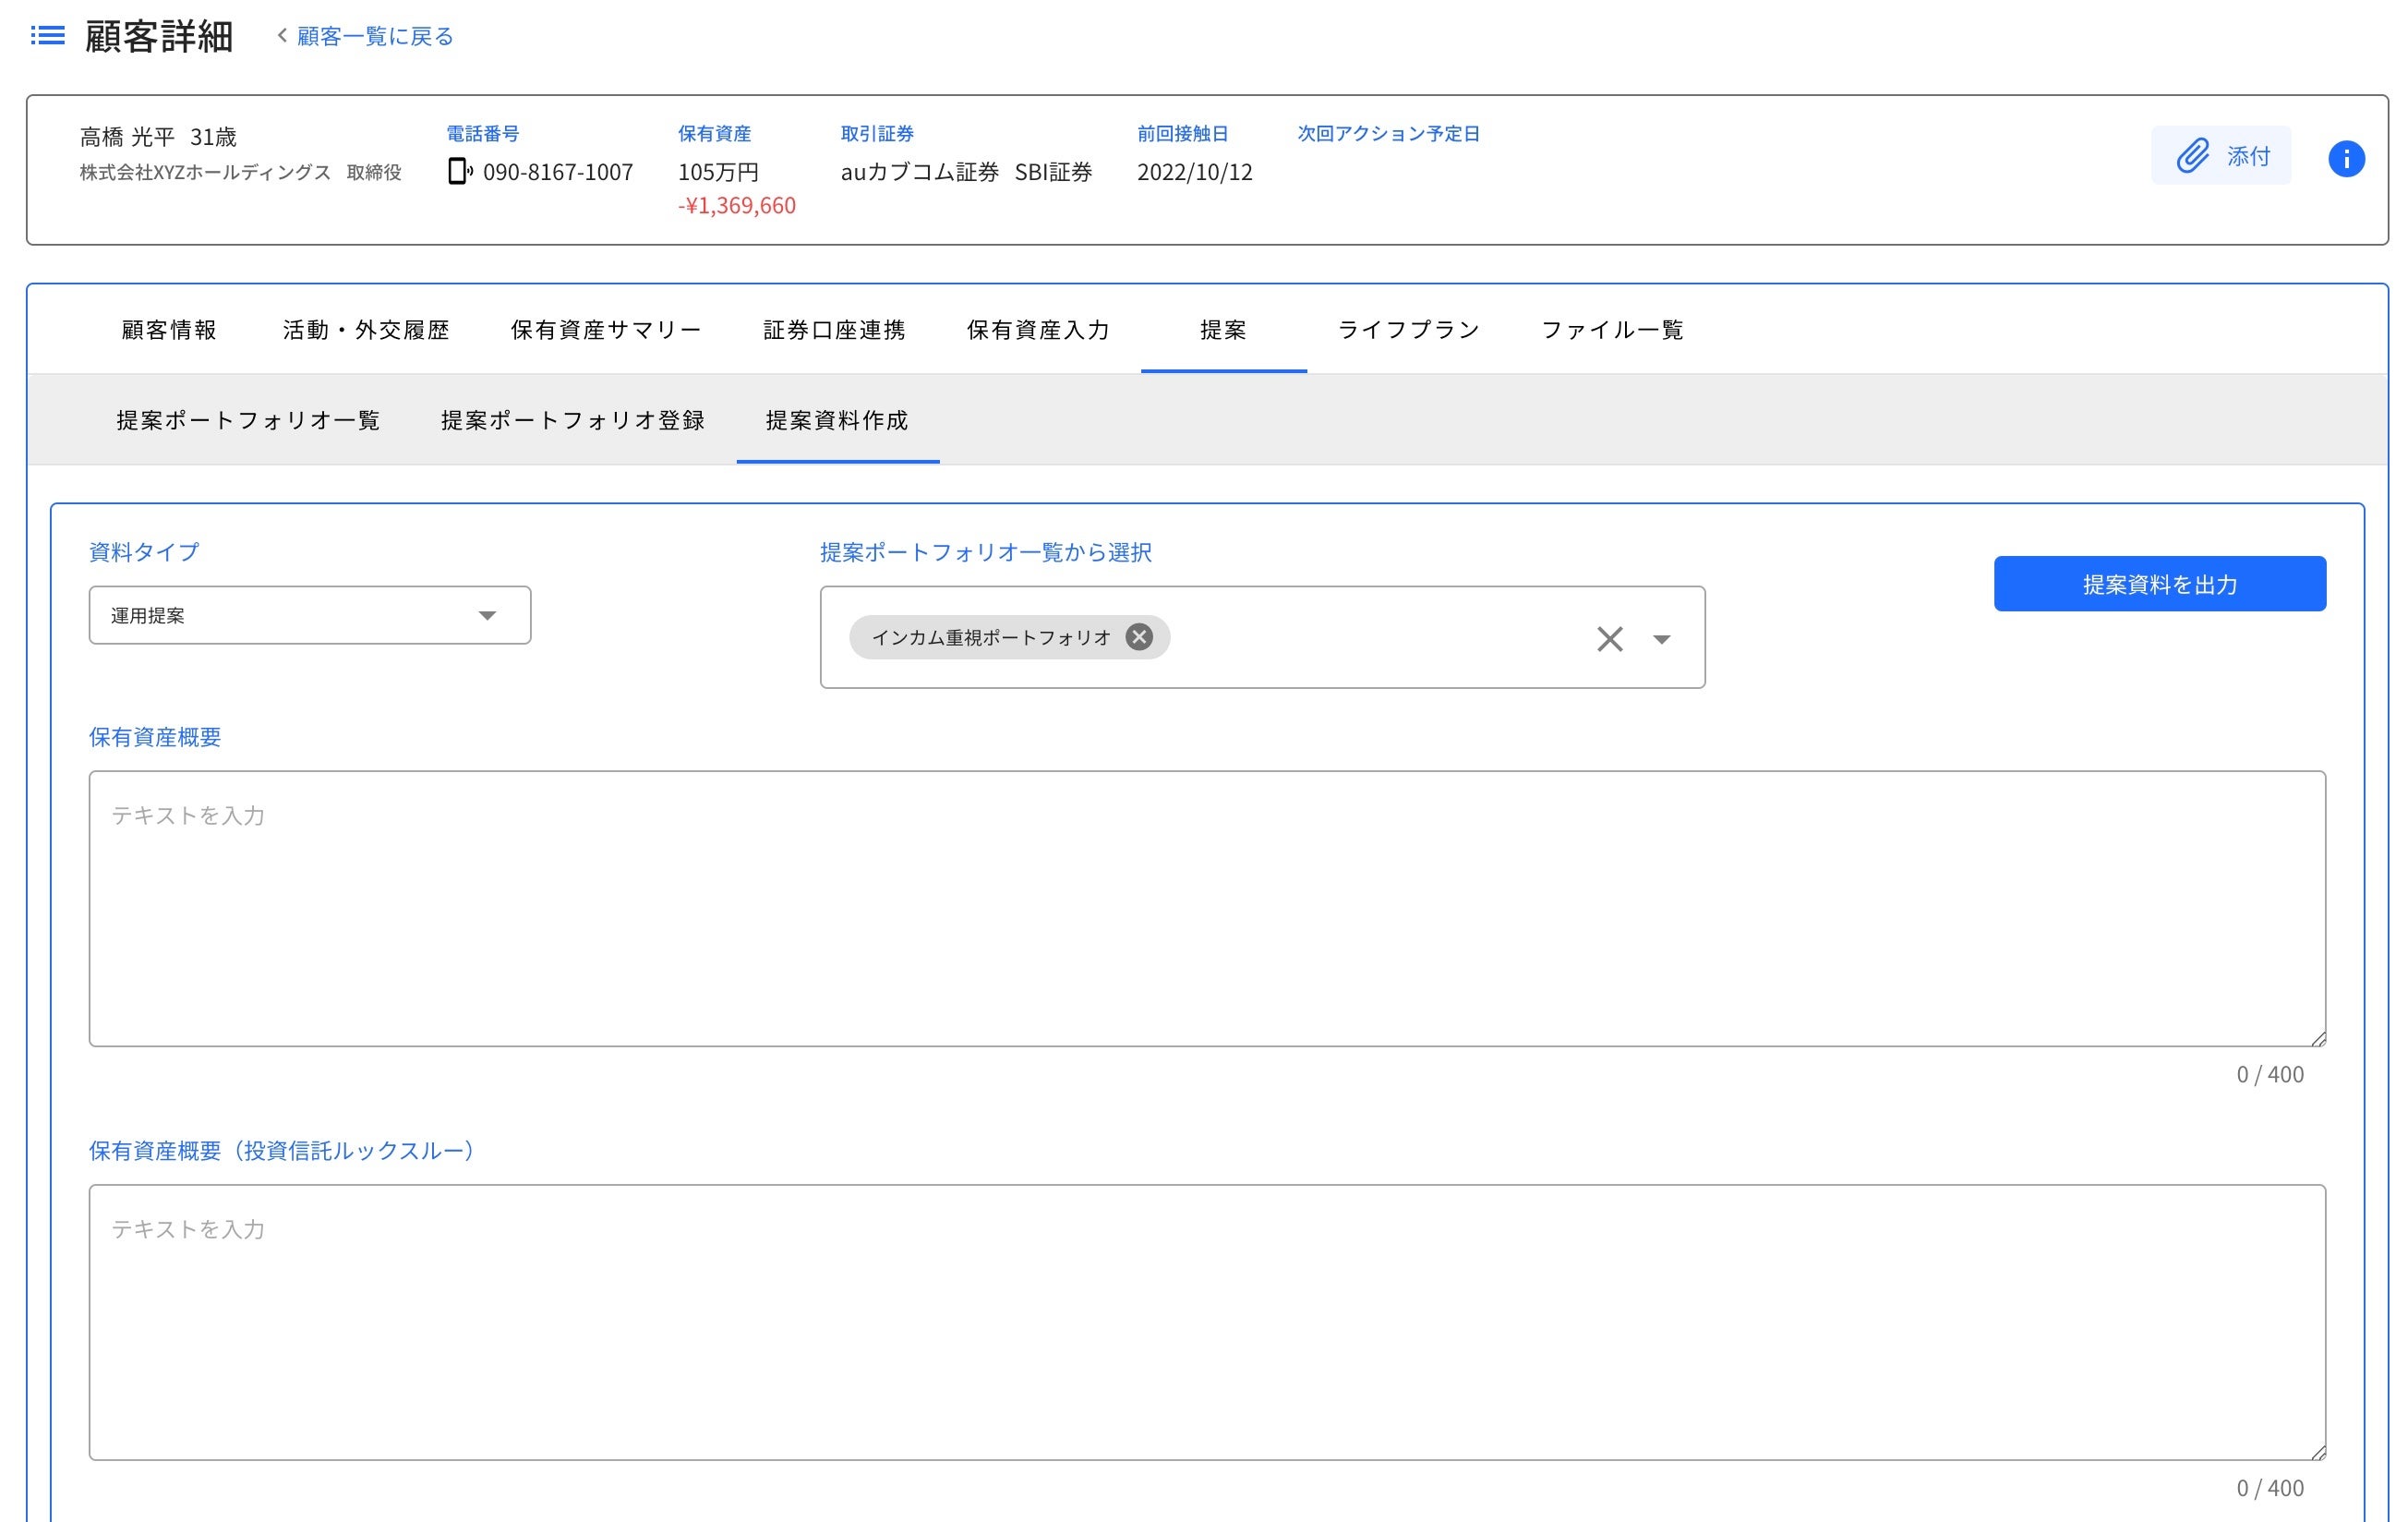Image resolution: width=2408 pixels, height=1522 pixels.
Task: Click the mobile phone icon beside the number
Action: click(458, 171)
